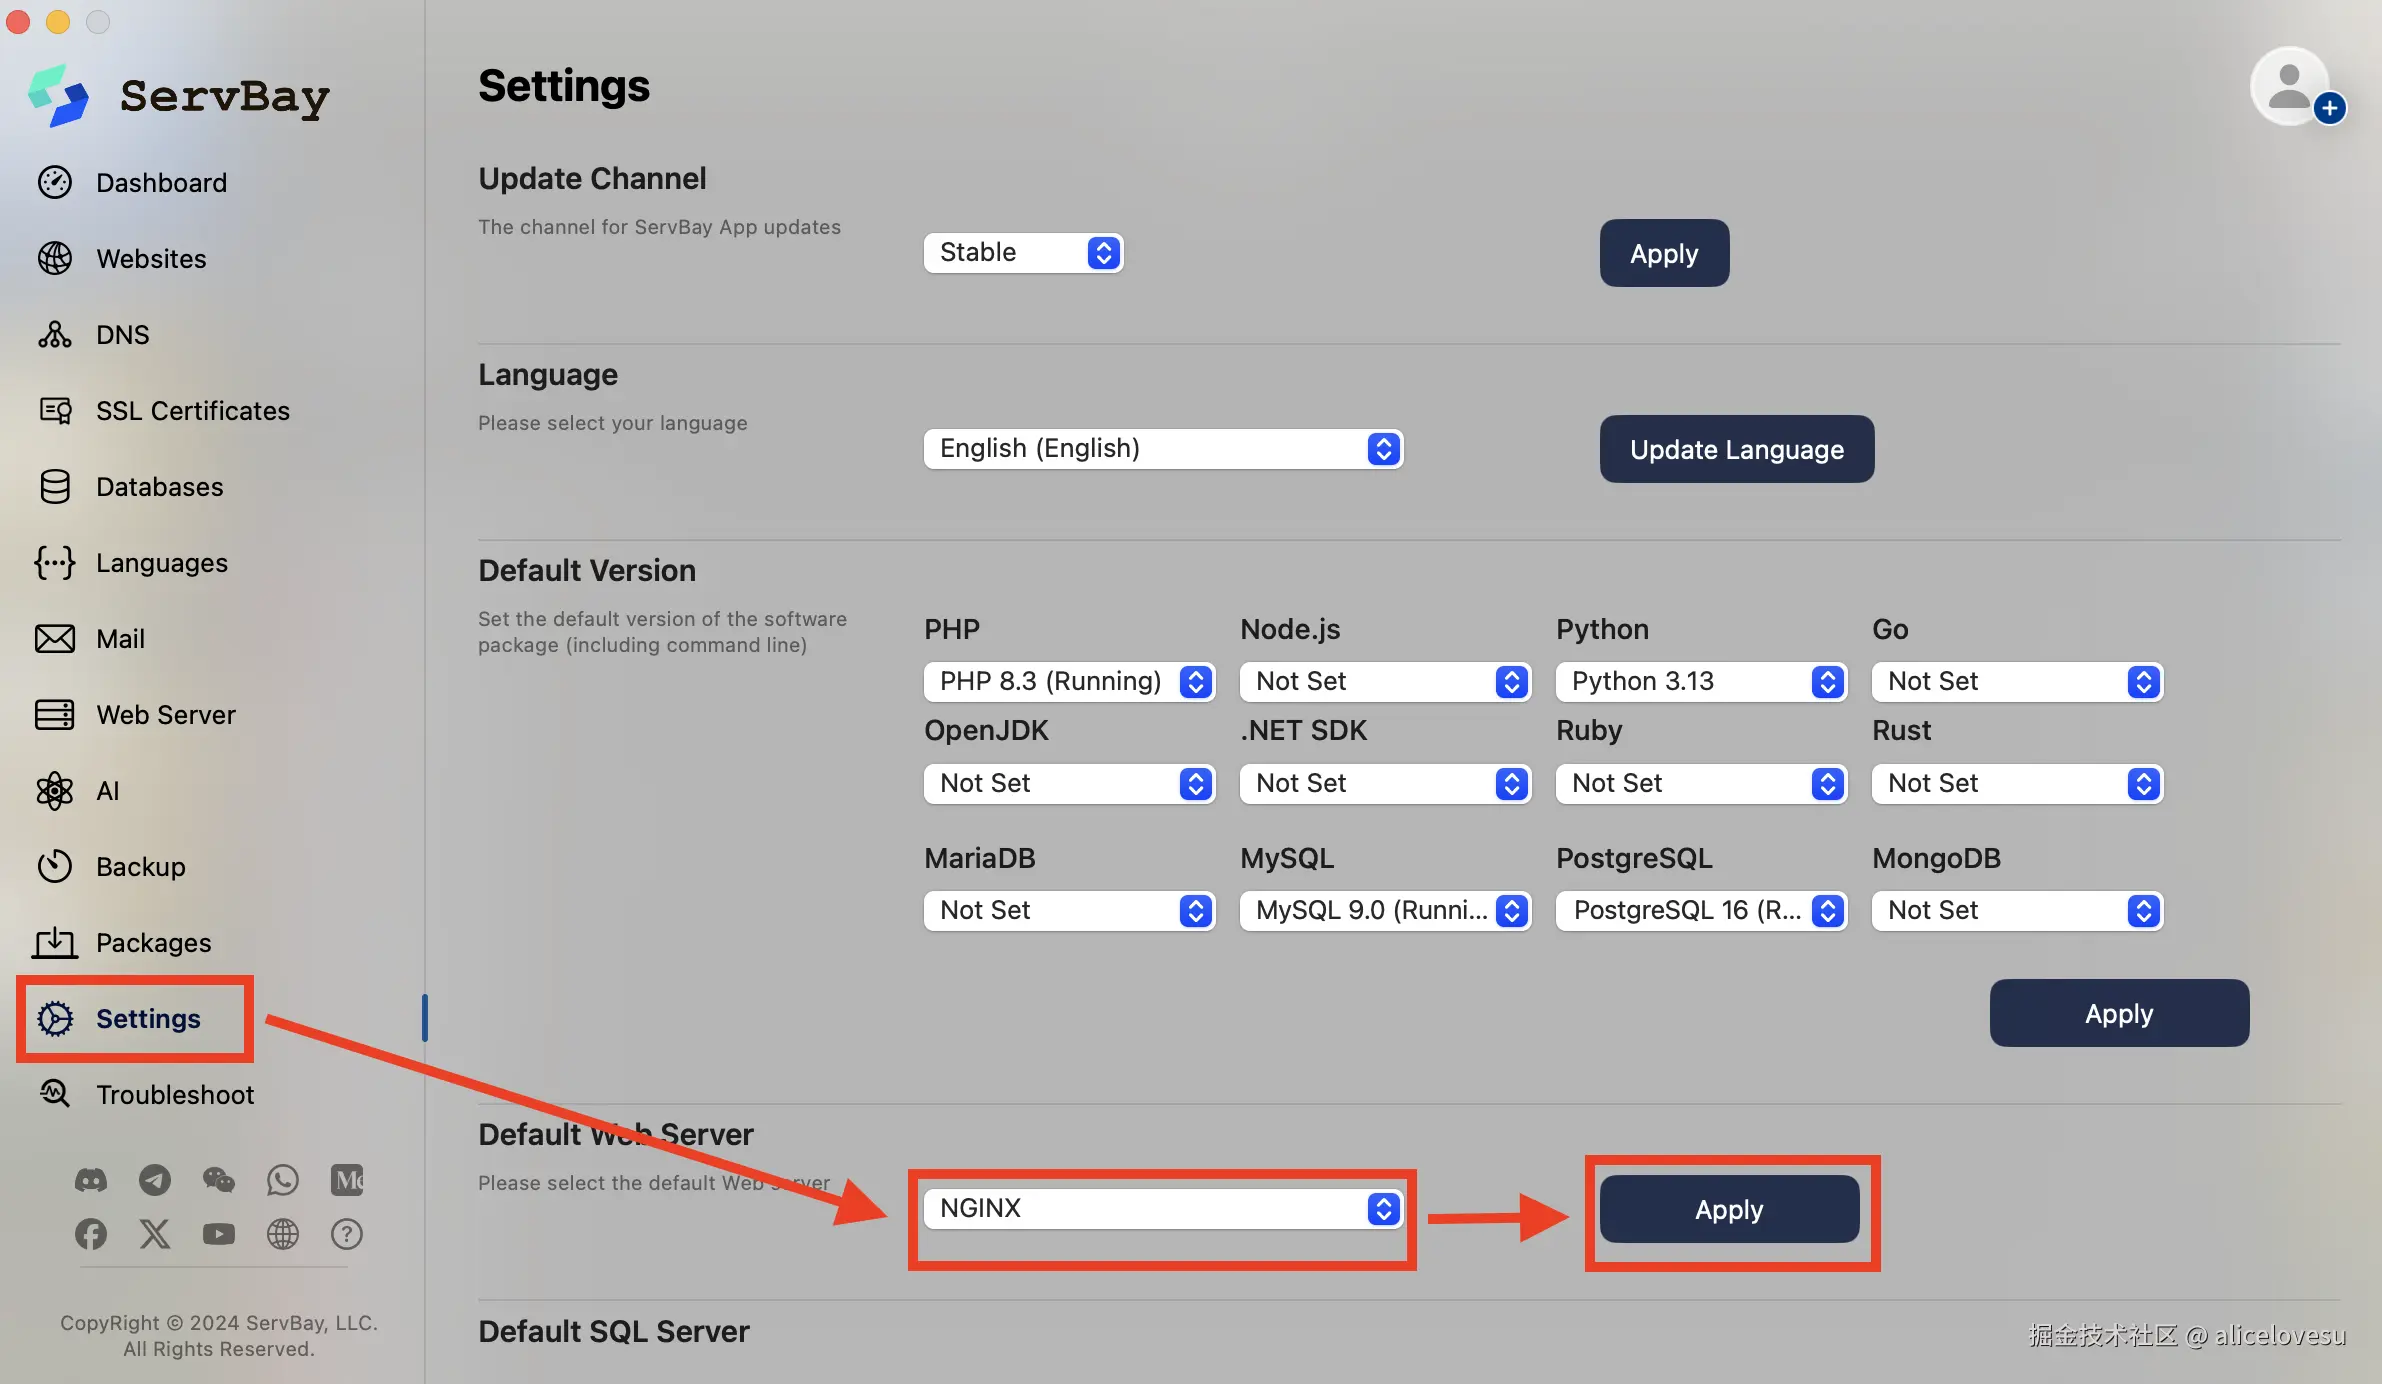Open the Telegram social link icon
Screen dimensions: 2382x1384
pos(155,1180)
